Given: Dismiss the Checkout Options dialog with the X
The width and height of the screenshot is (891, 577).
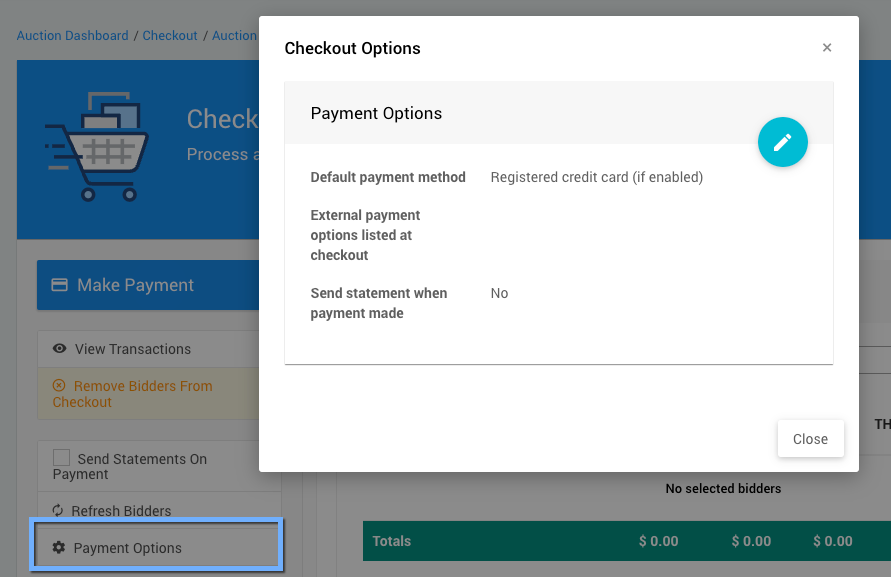Looking at the screenshot, I should (827, 48).
